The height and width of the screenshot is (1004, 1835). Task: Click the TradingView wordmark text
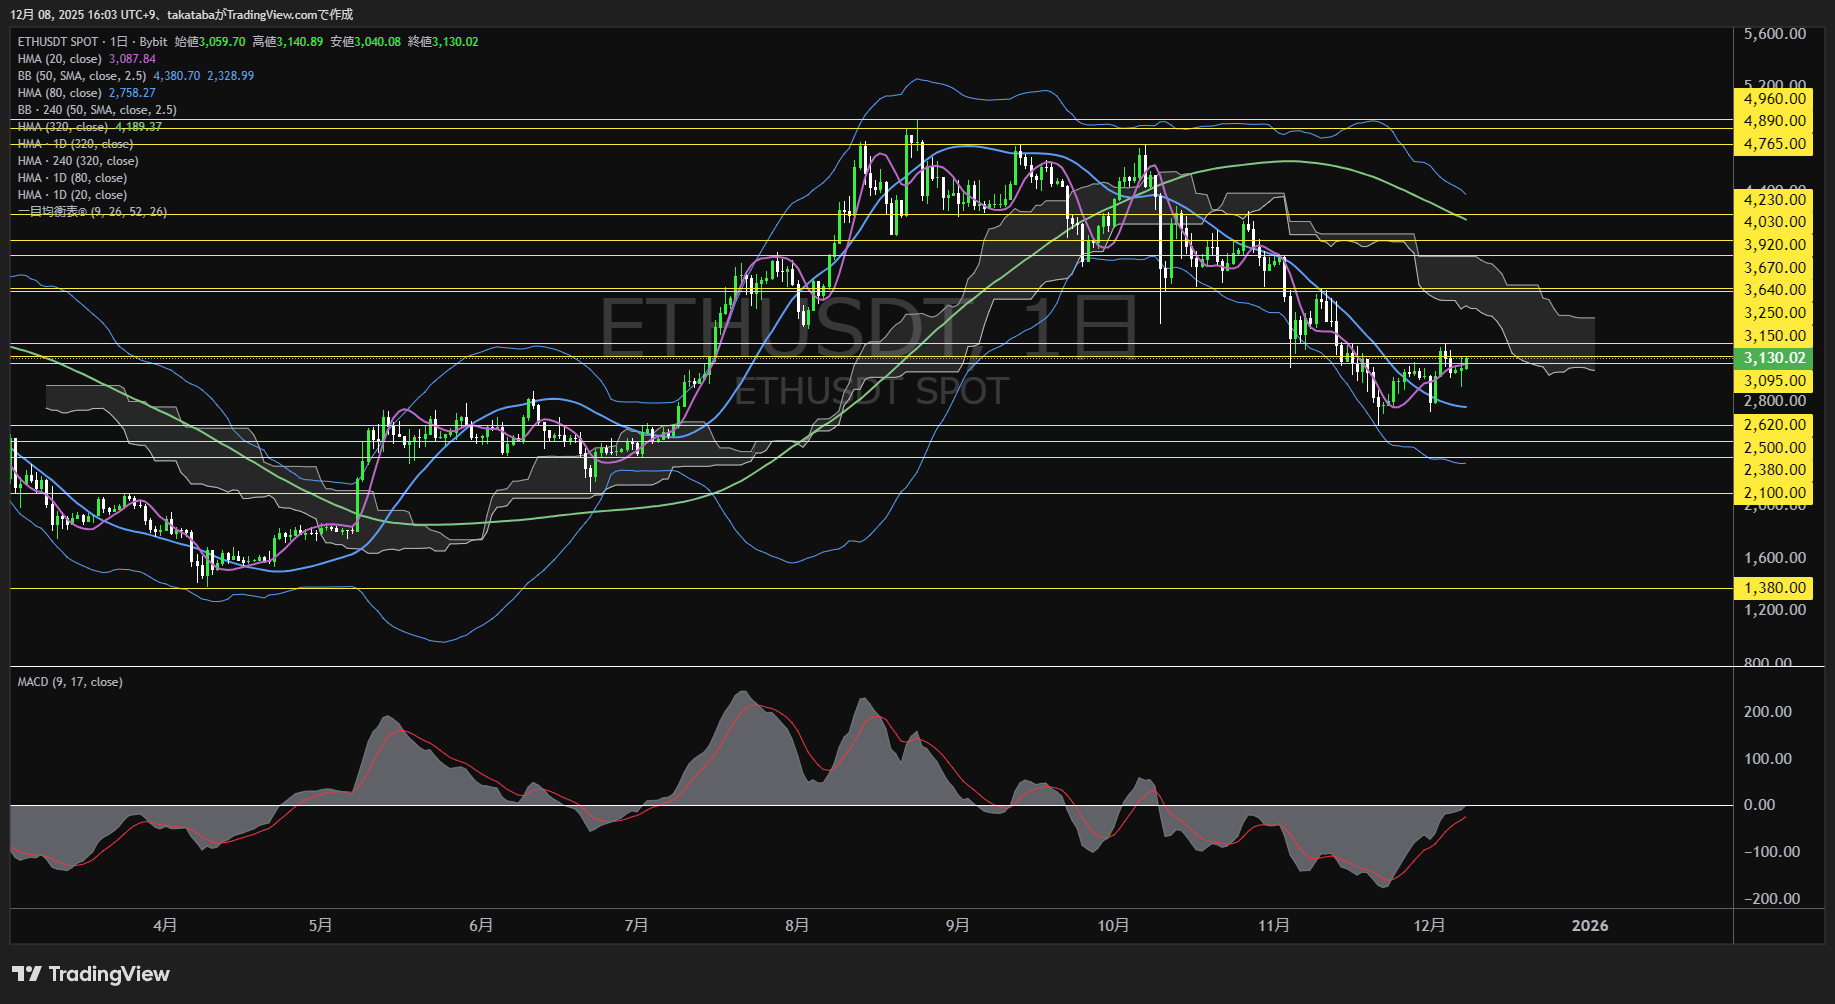coord(109,974)
